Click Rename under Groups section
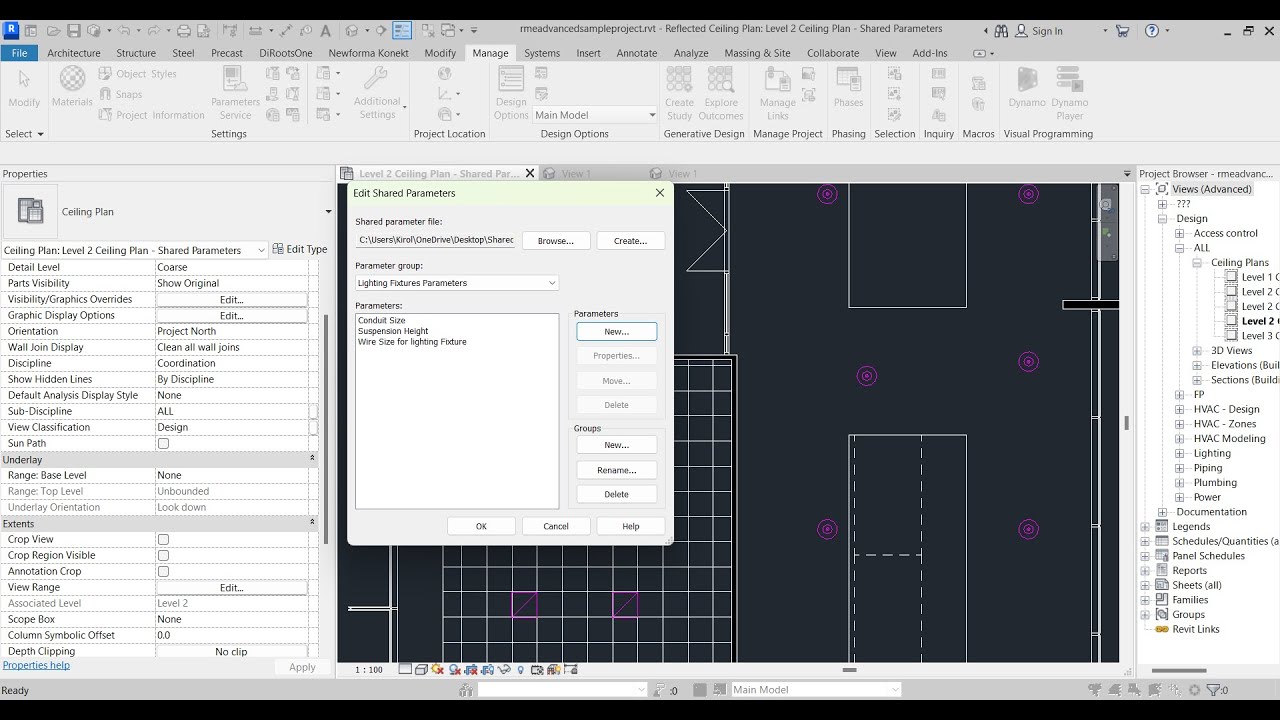The width and height of the screenshot is (1280, 720). coord(617,470)
